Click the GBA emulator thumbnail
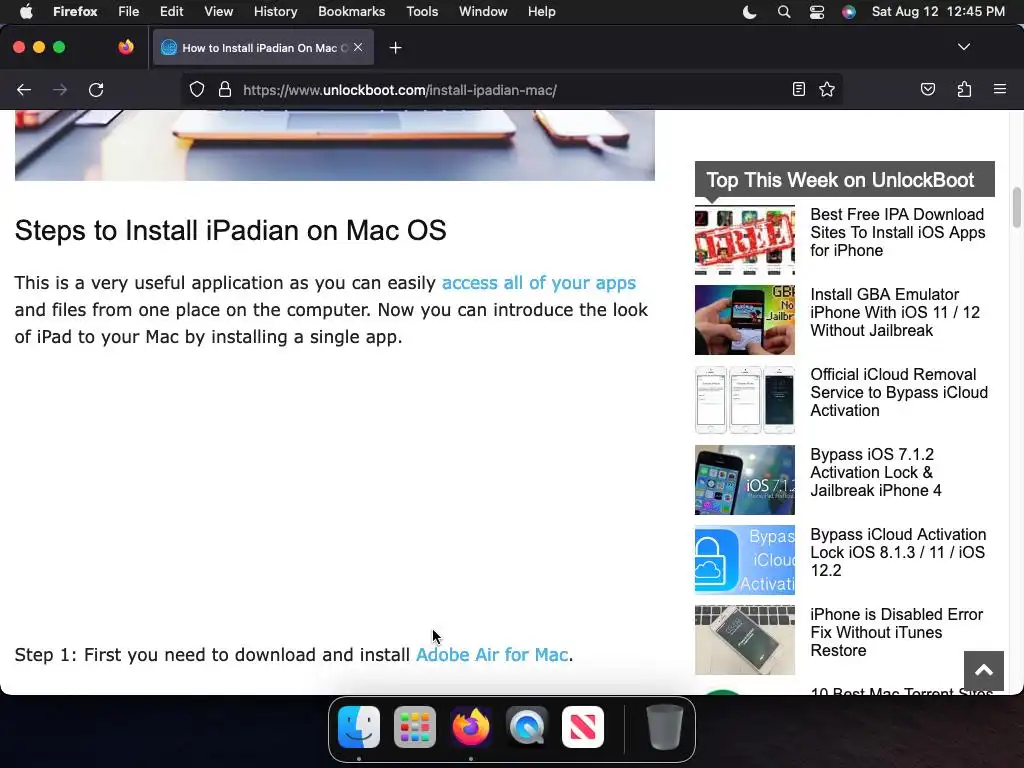 tap(744, 320)
